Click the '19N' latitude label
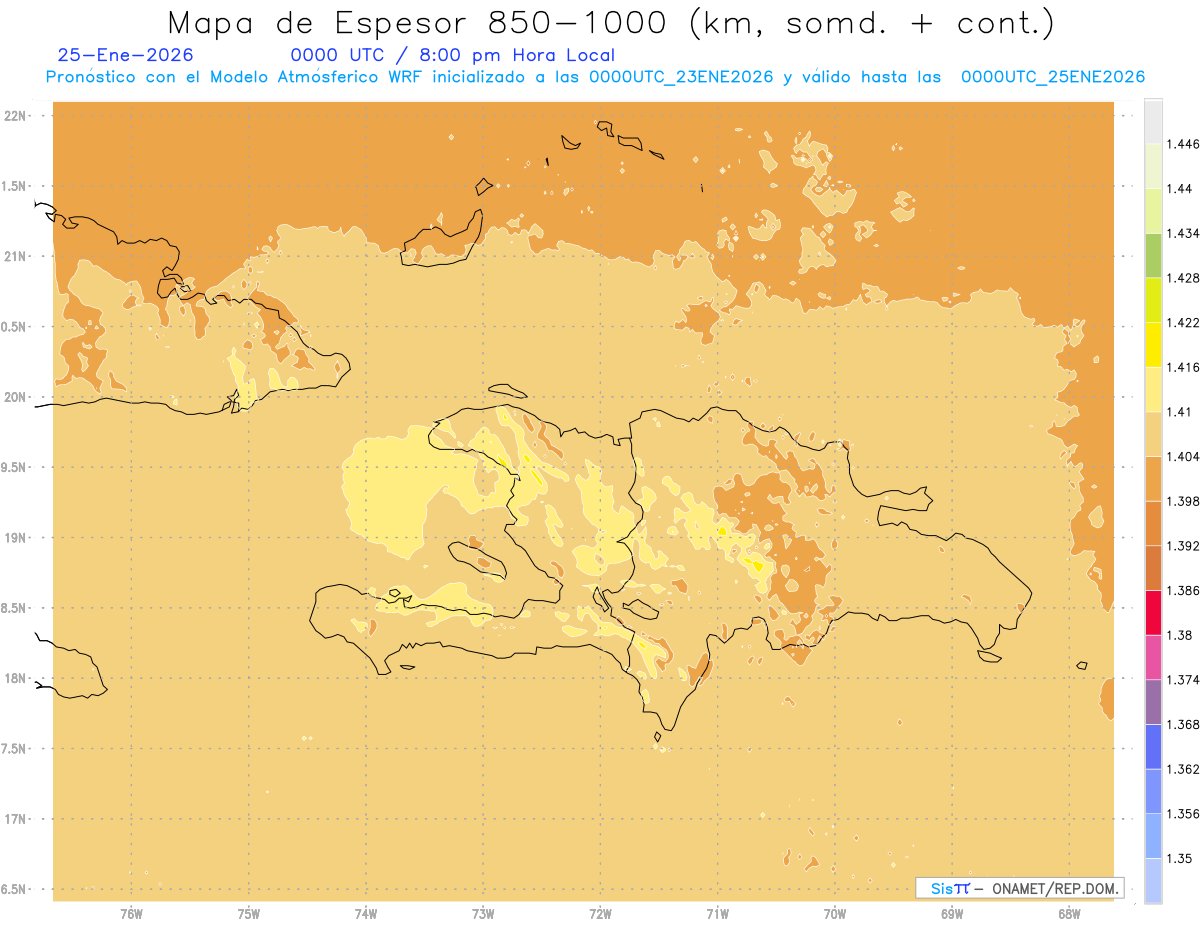 pyautogui.click(x=14, y=538)
